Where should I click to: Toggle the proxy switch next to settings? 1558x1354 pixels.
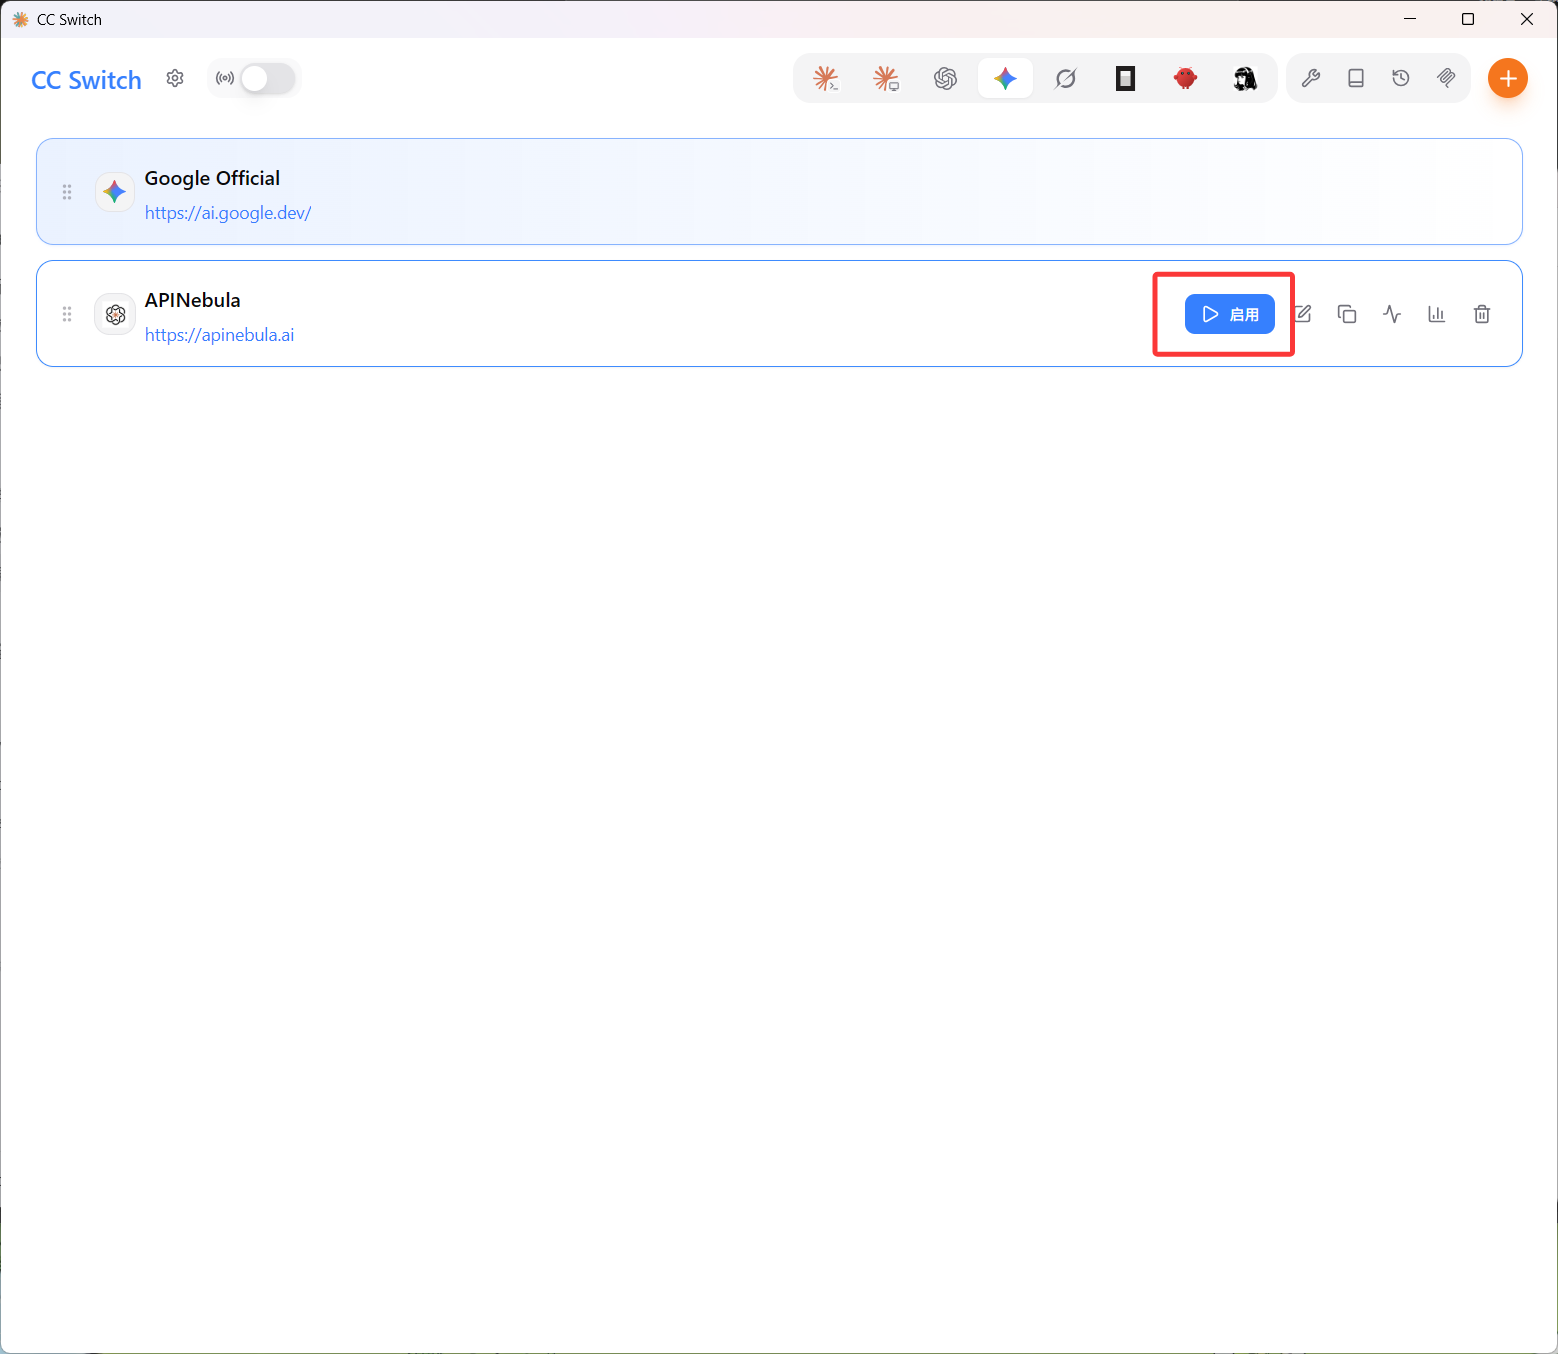tap(267, 78)
